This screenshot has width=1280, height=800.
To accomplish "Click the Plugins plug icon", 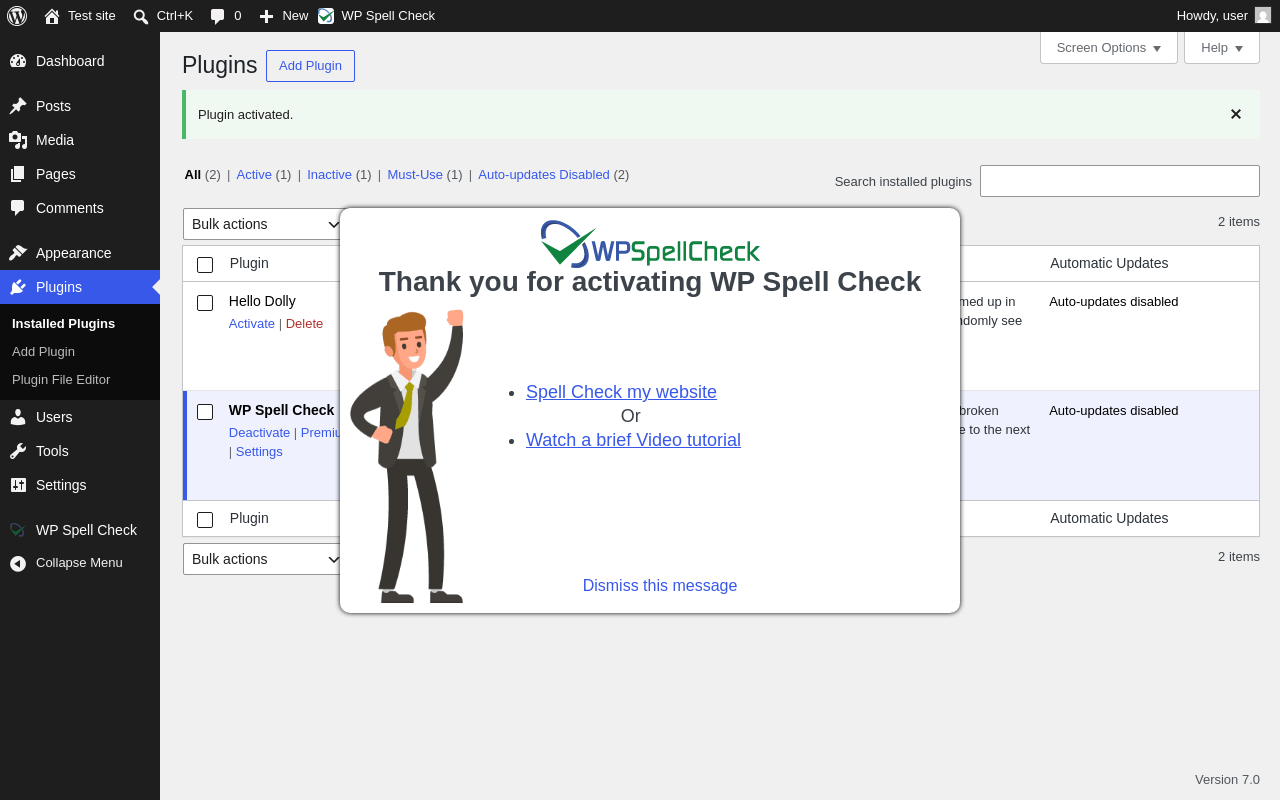I will pos(18,287).
